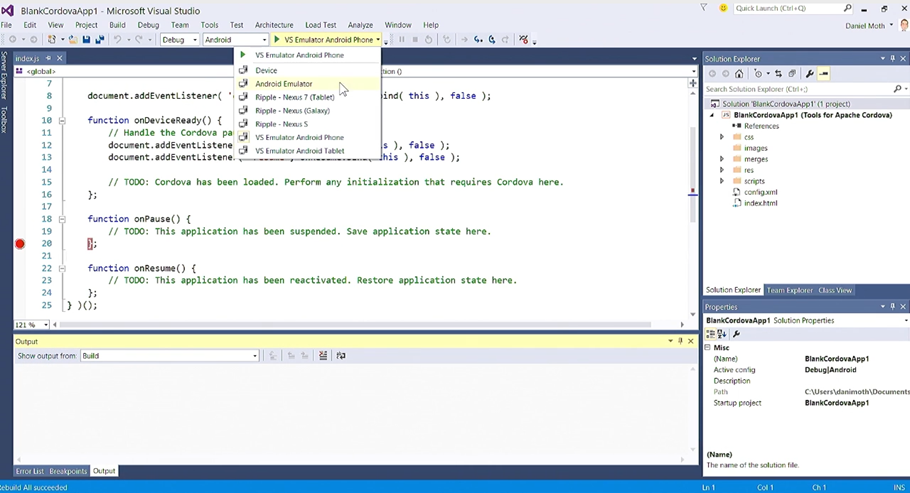Screen dimensions: 910x493
Task: Click the Home icon in Solution Explorer
Action: click(x=739, y=74)
